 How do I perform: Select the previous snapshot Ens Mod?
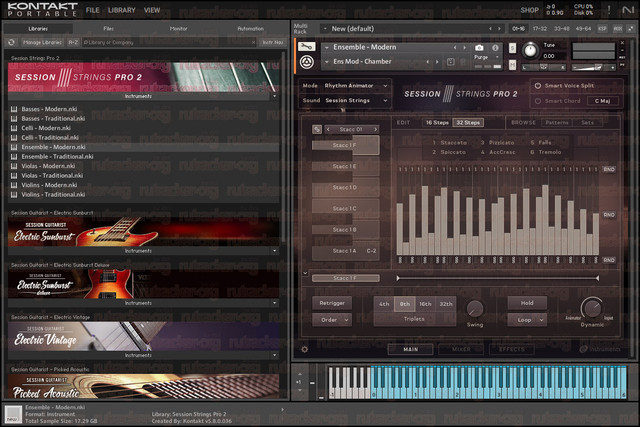point(428,62)
